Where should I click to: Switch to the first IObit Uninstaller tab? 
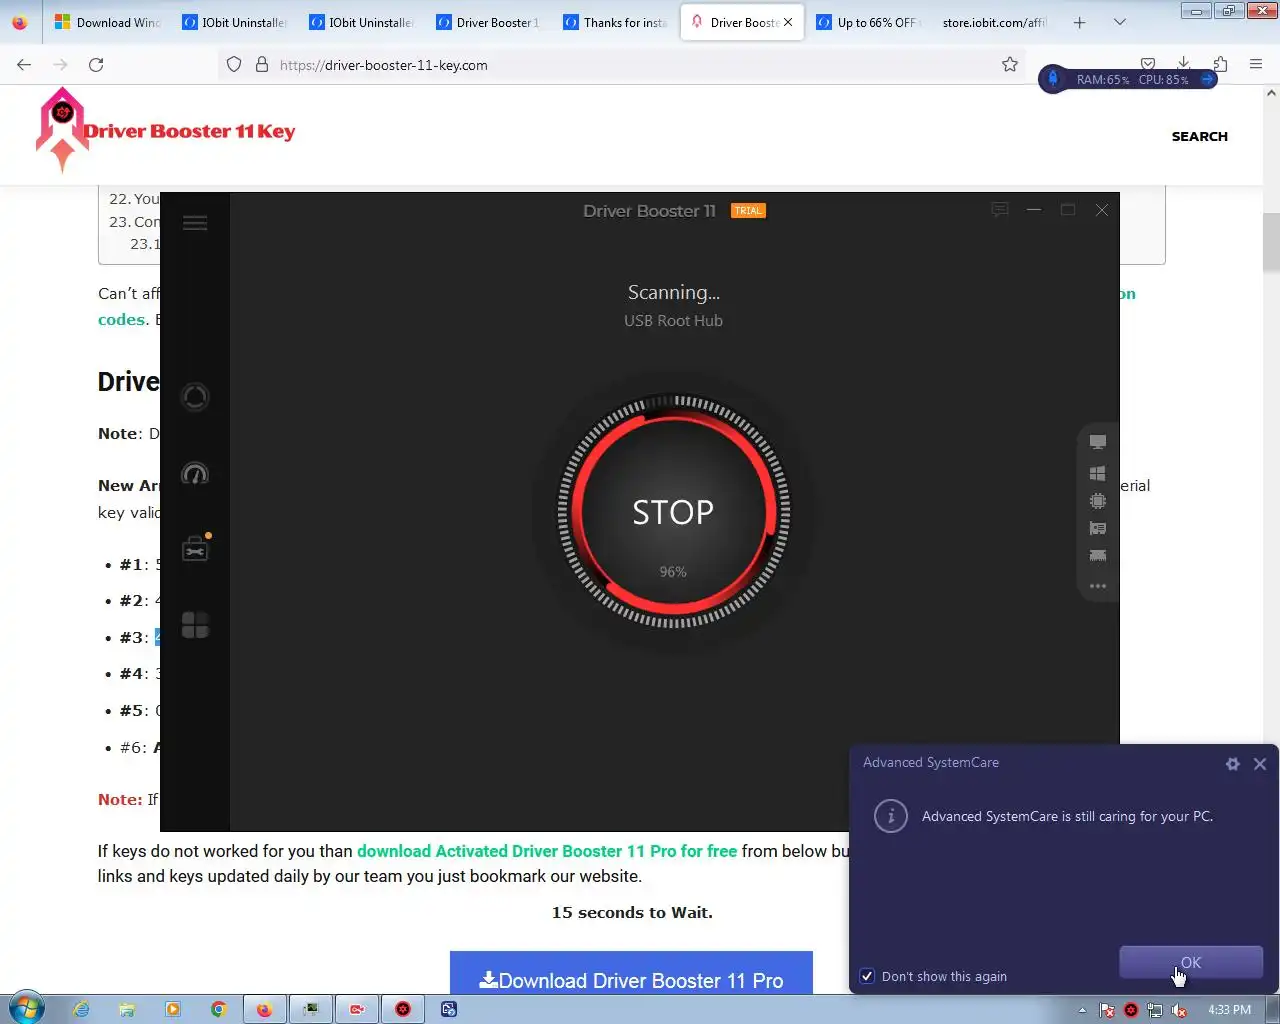(x=234, y=22)
